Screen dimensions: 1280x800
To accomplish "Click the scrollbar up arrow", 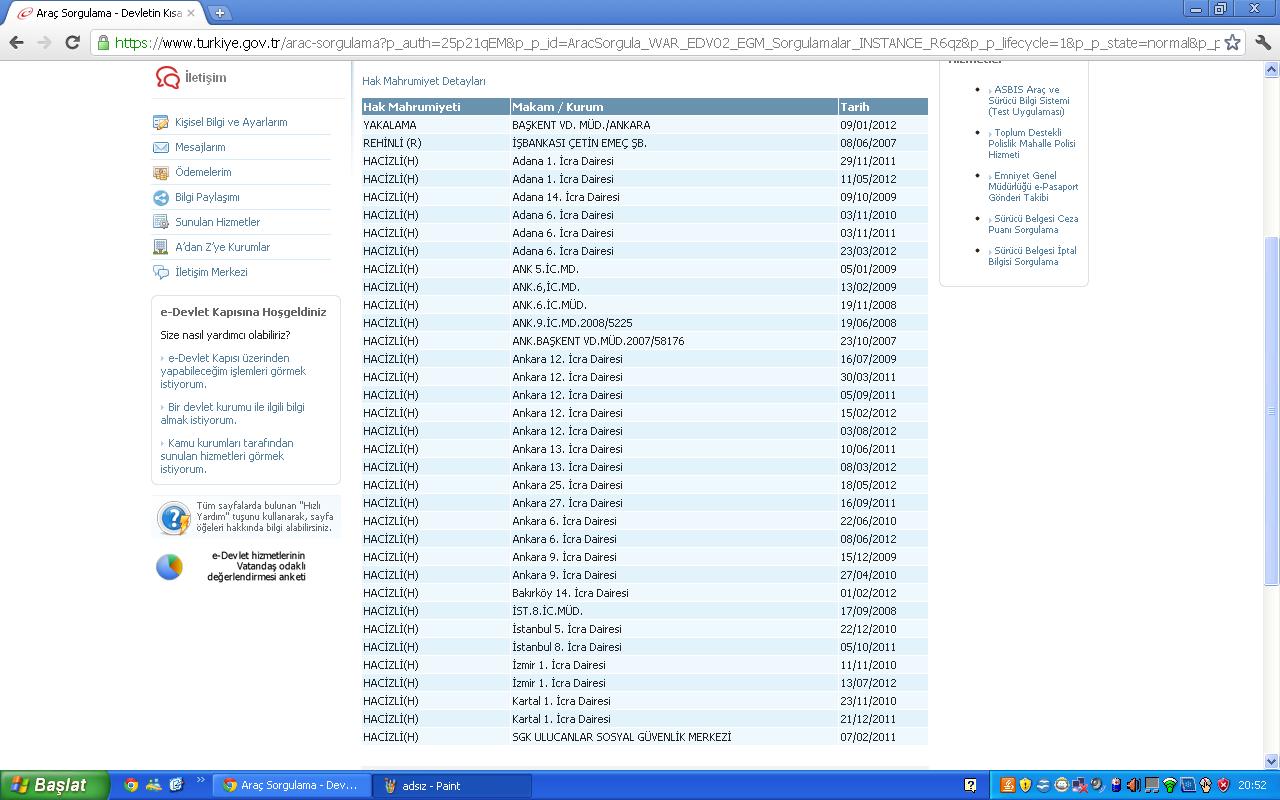I will click(1272, 69).
